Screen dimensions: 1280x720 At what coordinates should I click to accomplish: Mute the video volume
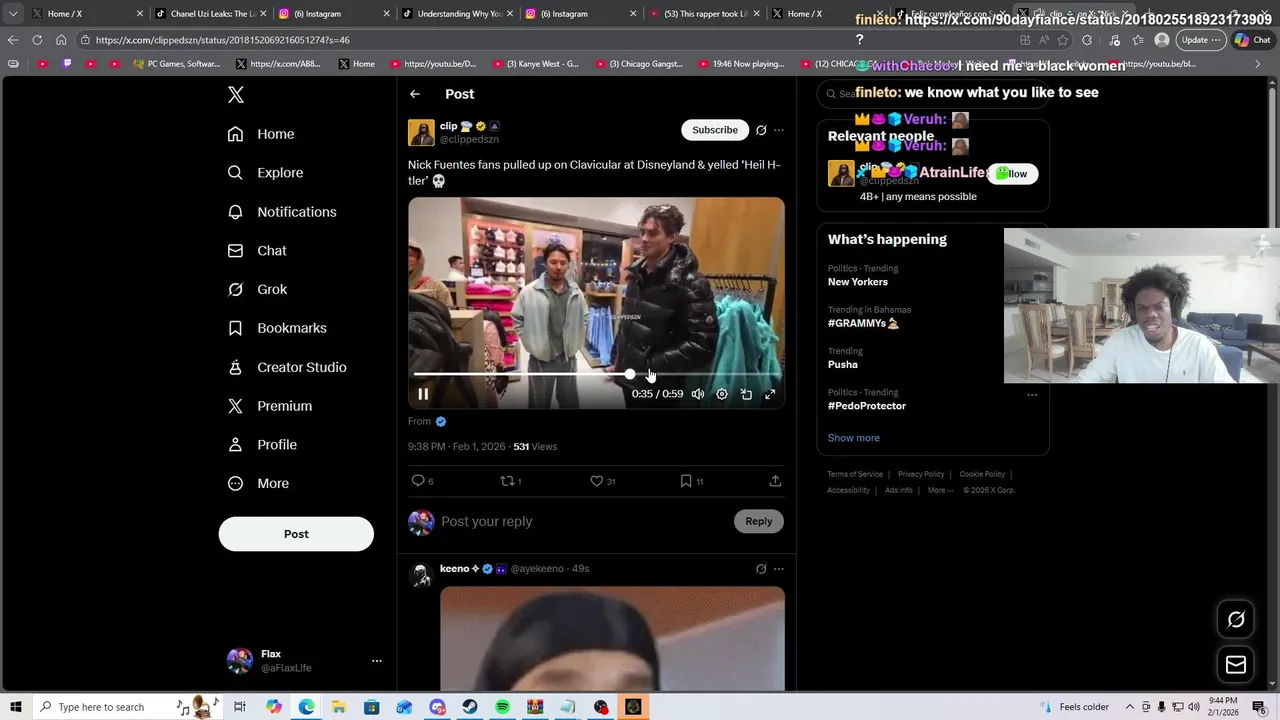698,394
